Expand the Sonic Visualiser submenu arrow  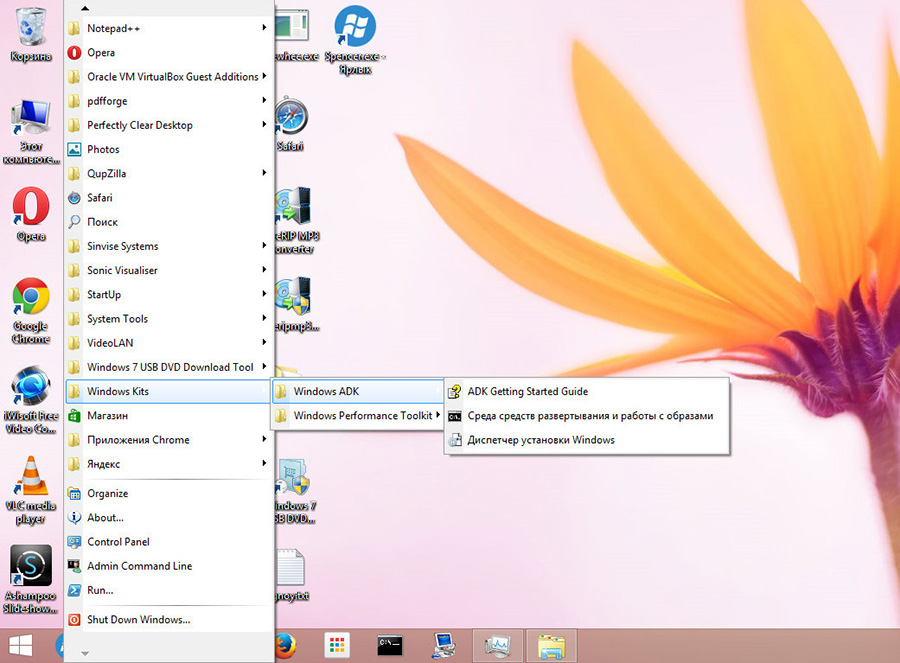tap(264, 269)
